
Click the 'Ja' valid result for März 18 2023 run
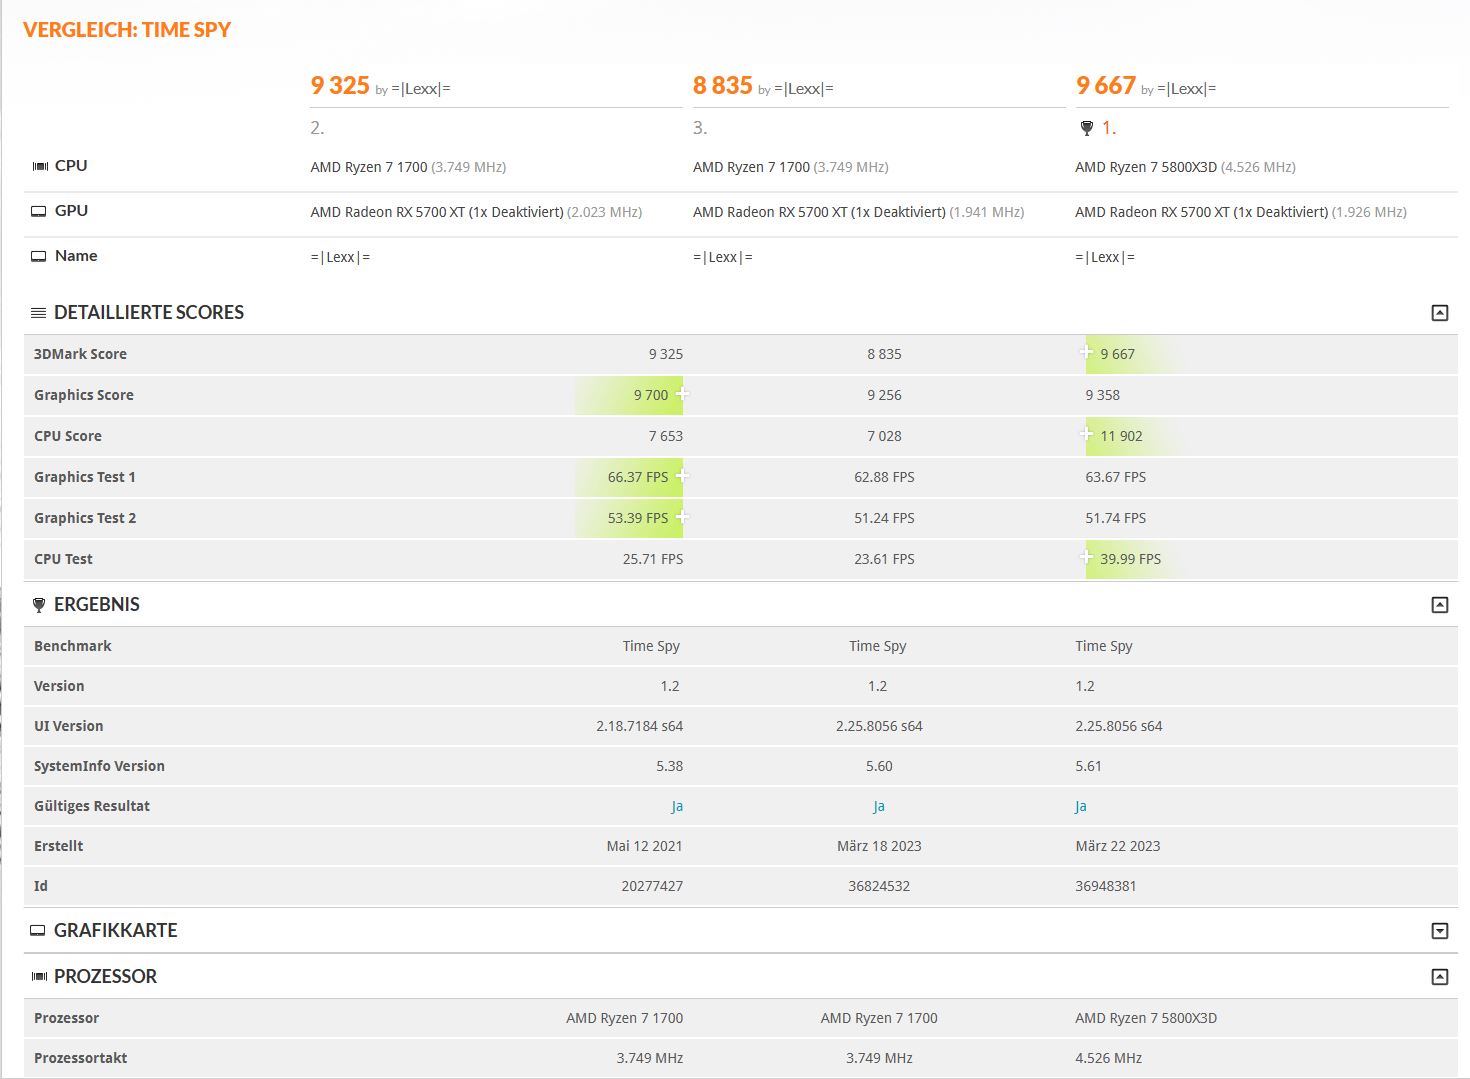pos(879,806)
